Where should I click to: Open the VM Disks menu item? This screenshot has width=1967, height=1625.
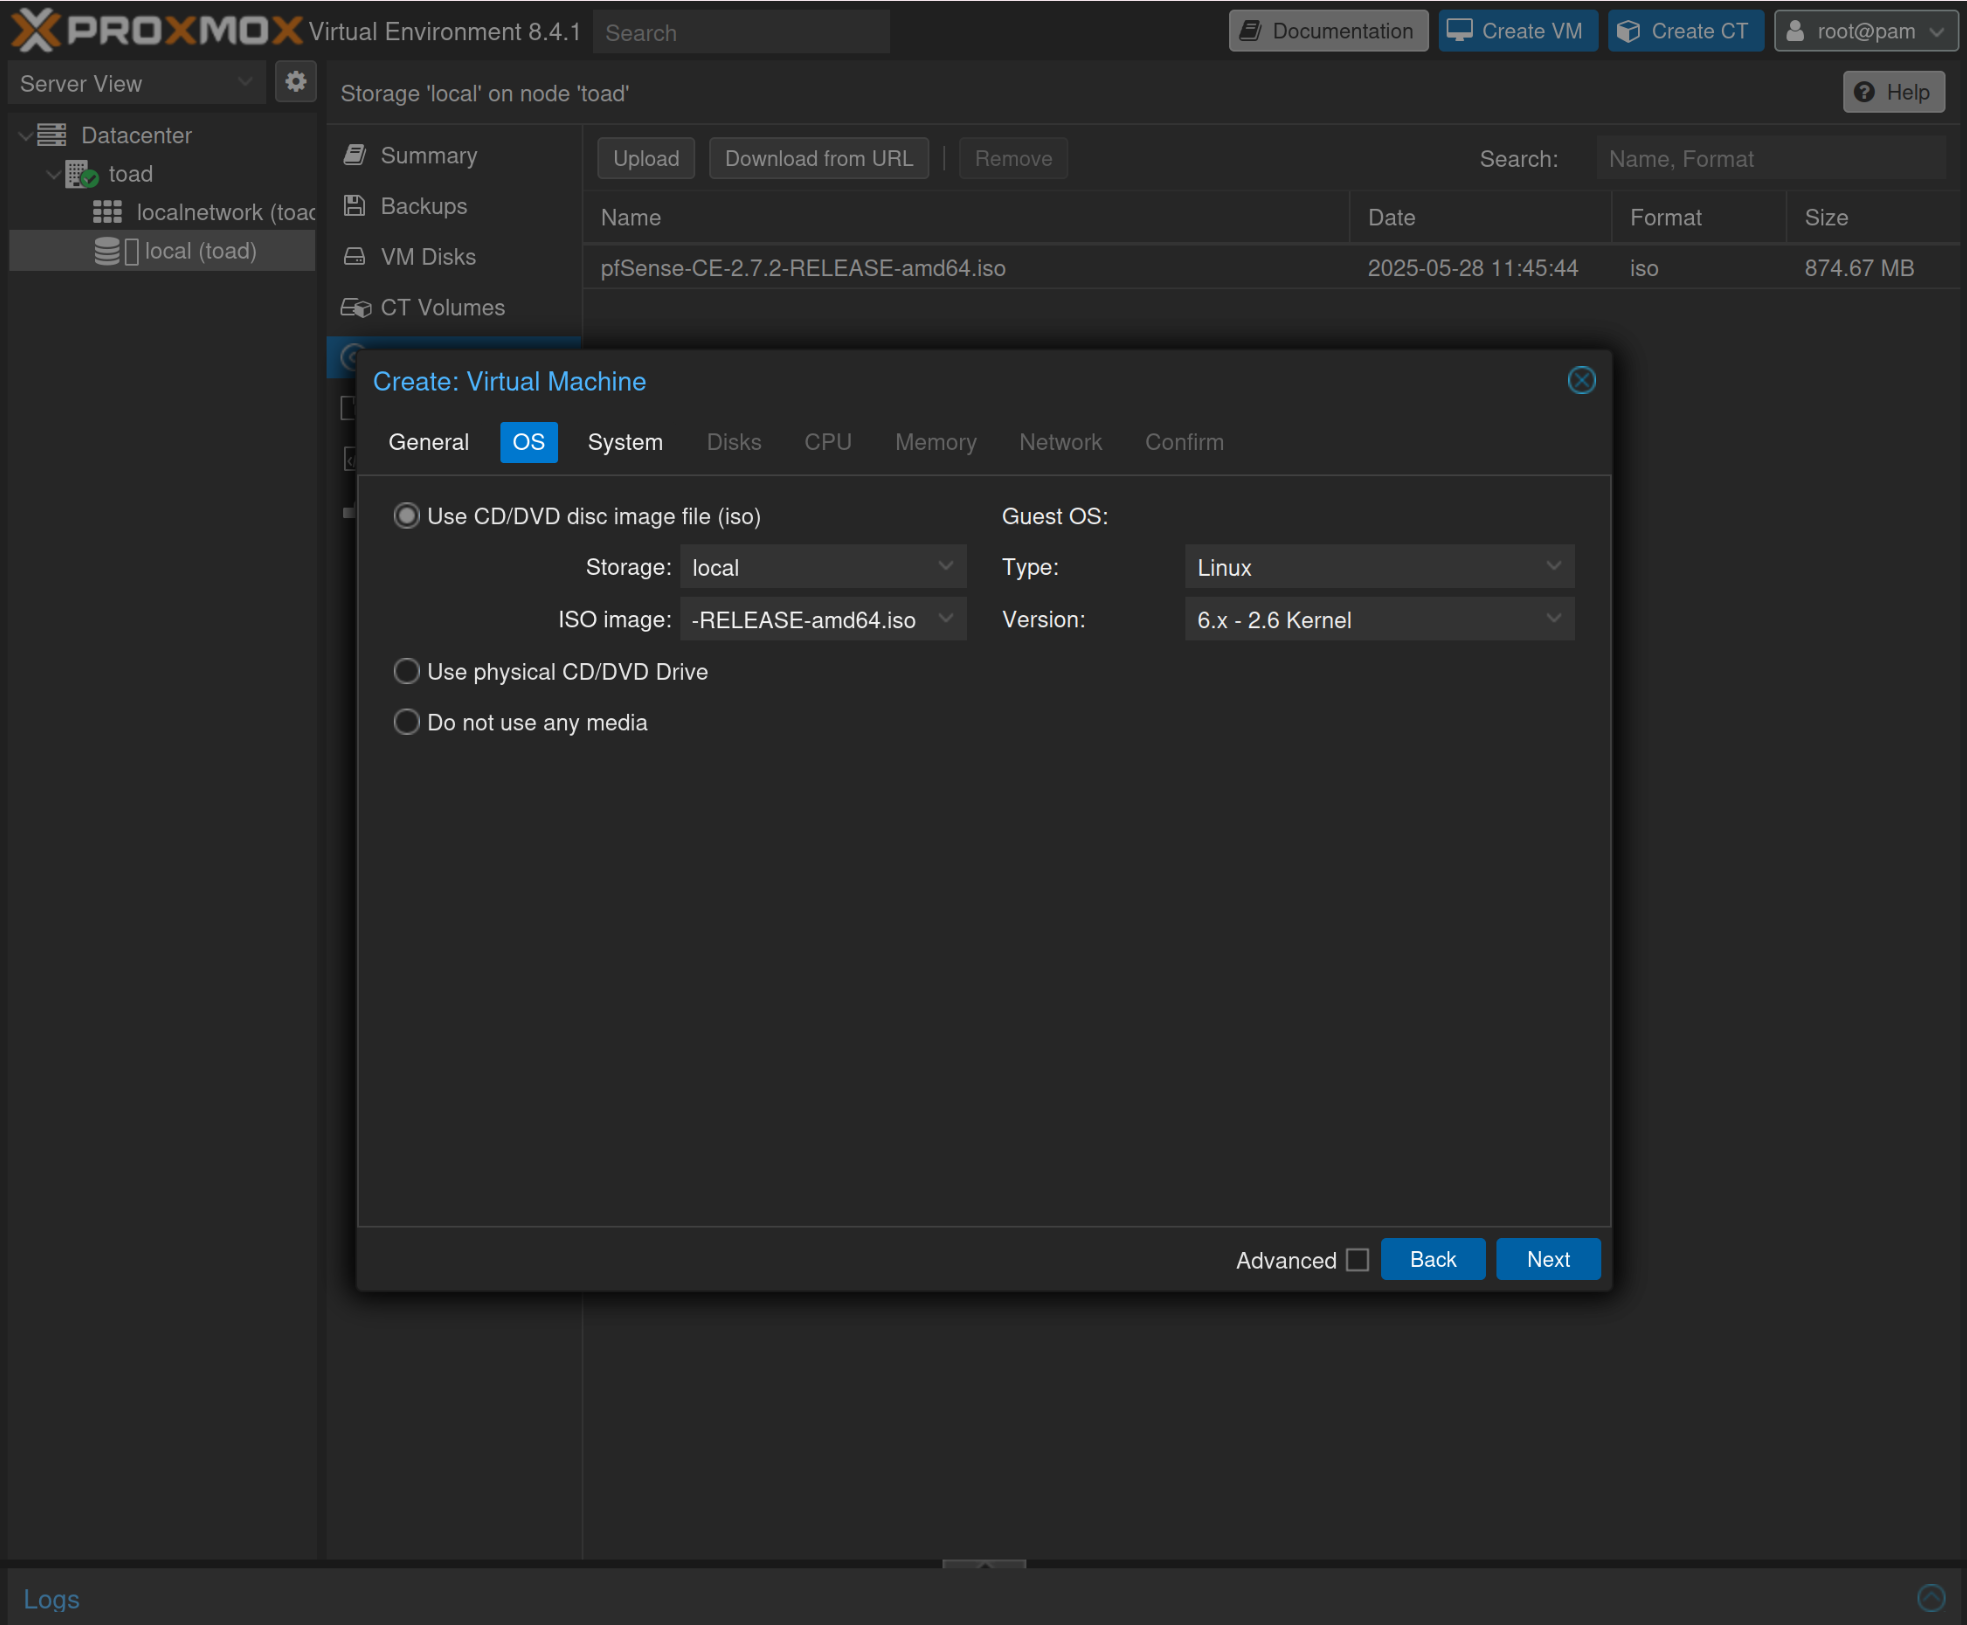(x=454, y=257)
